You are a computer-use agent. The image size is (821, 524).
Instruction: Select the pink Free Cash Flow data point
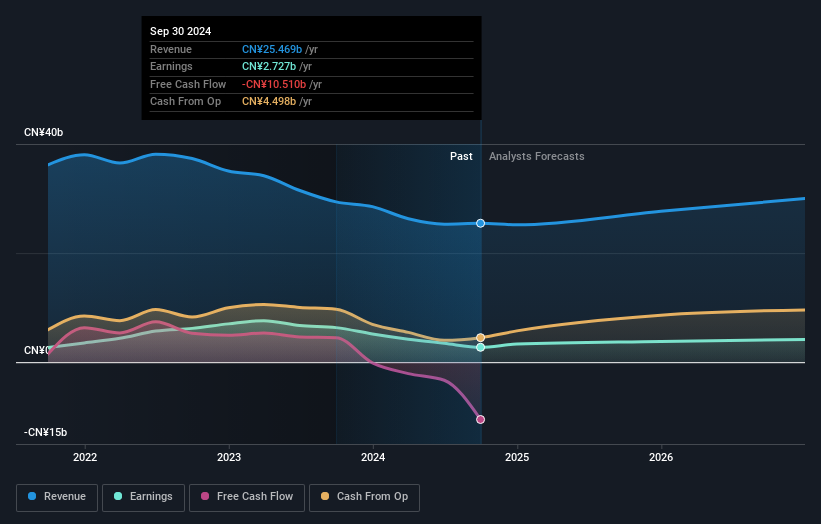481,419
